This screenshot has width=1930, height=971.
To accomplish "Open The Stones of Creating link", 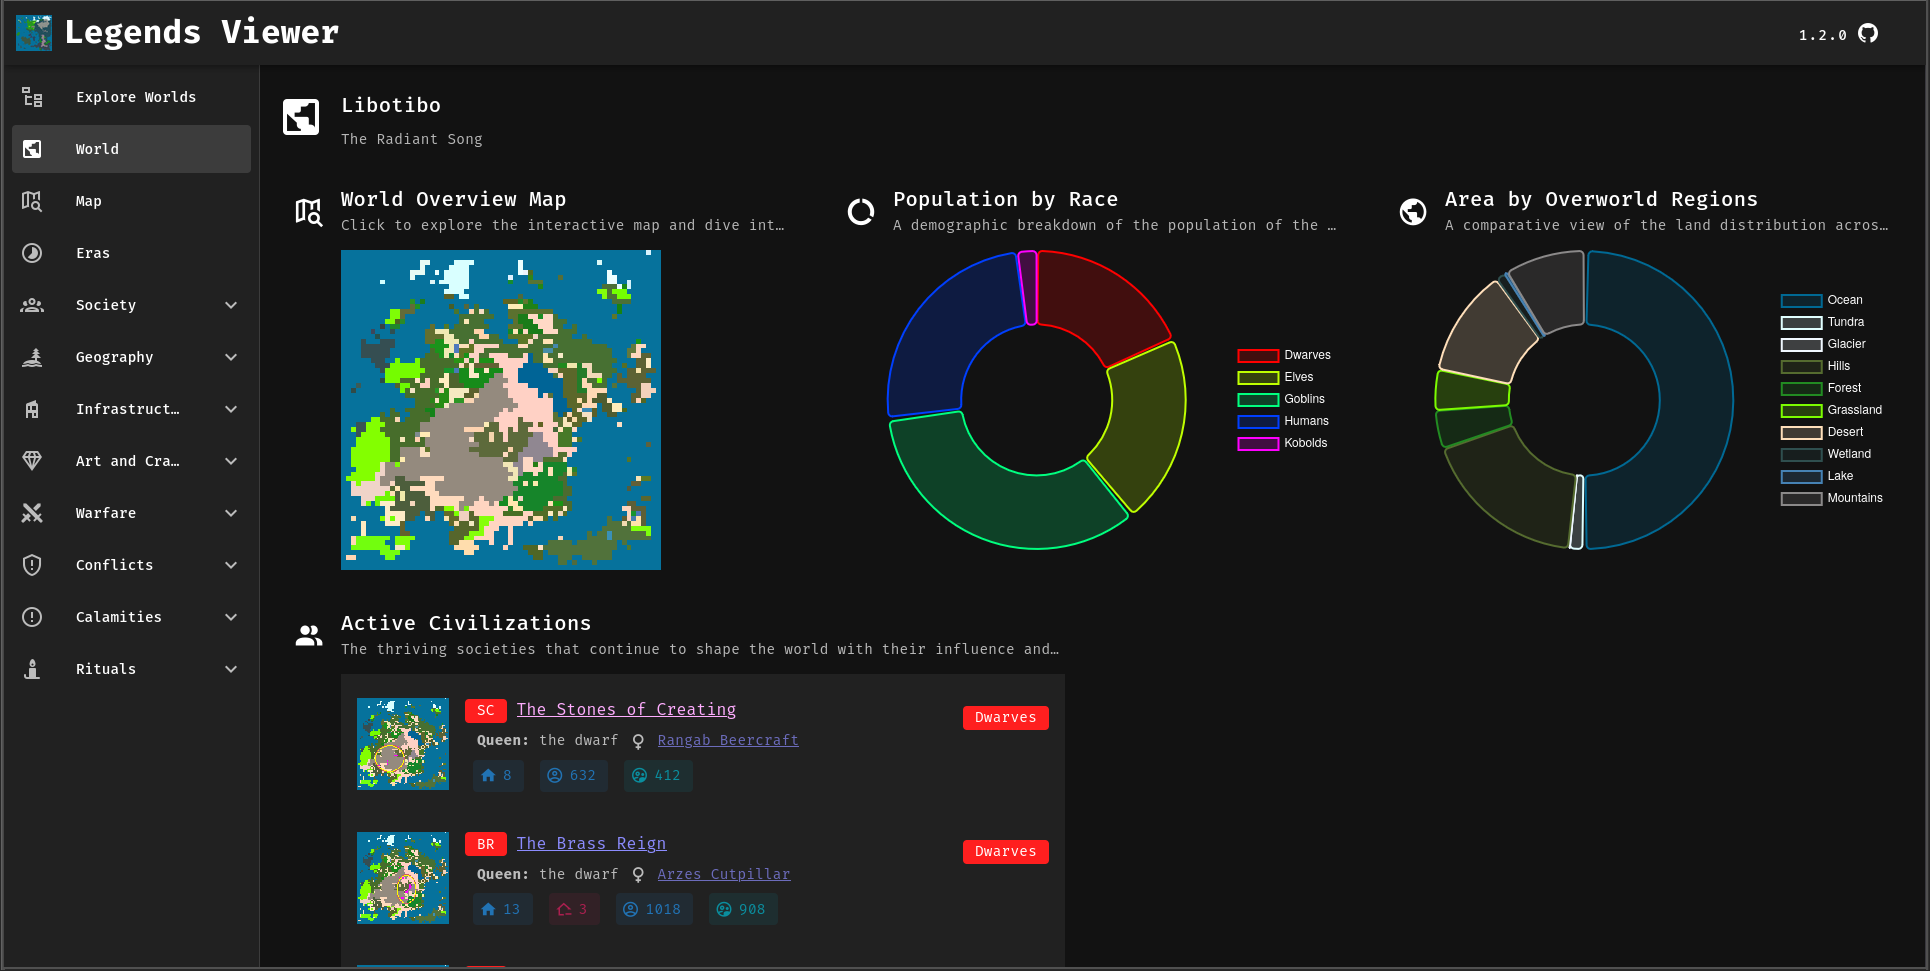I will pyautogui.click(x=626, y=709).
